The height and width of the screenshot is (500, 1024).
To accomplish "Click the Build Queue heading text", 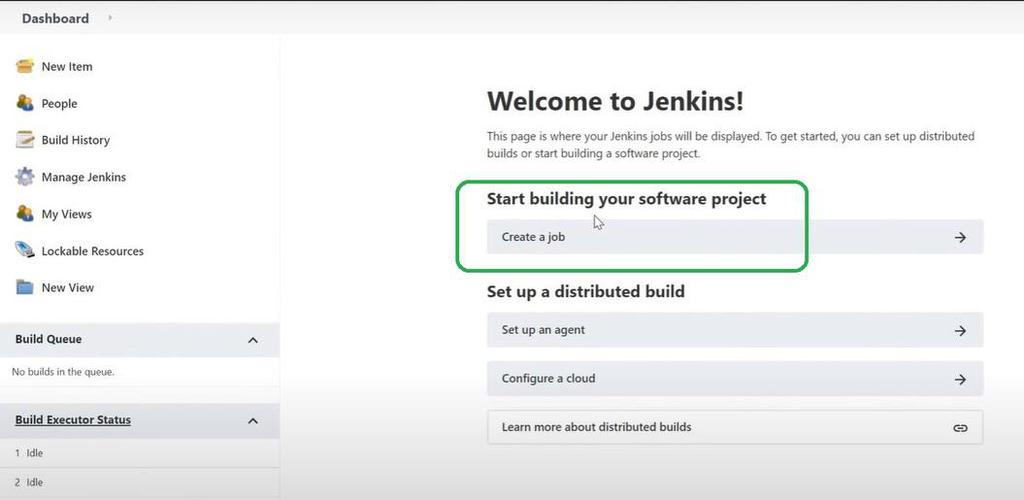I will point(48,339).
